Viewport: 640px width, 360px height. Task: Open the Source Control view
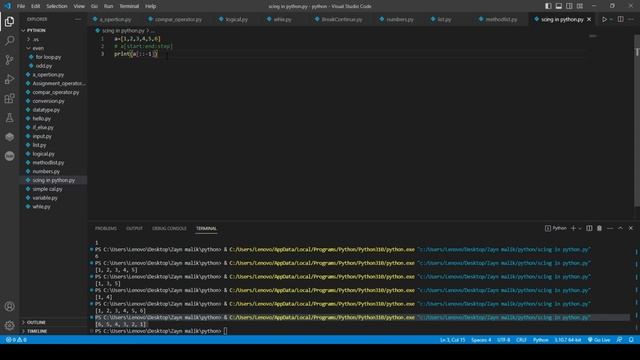[x=9, y=60]
